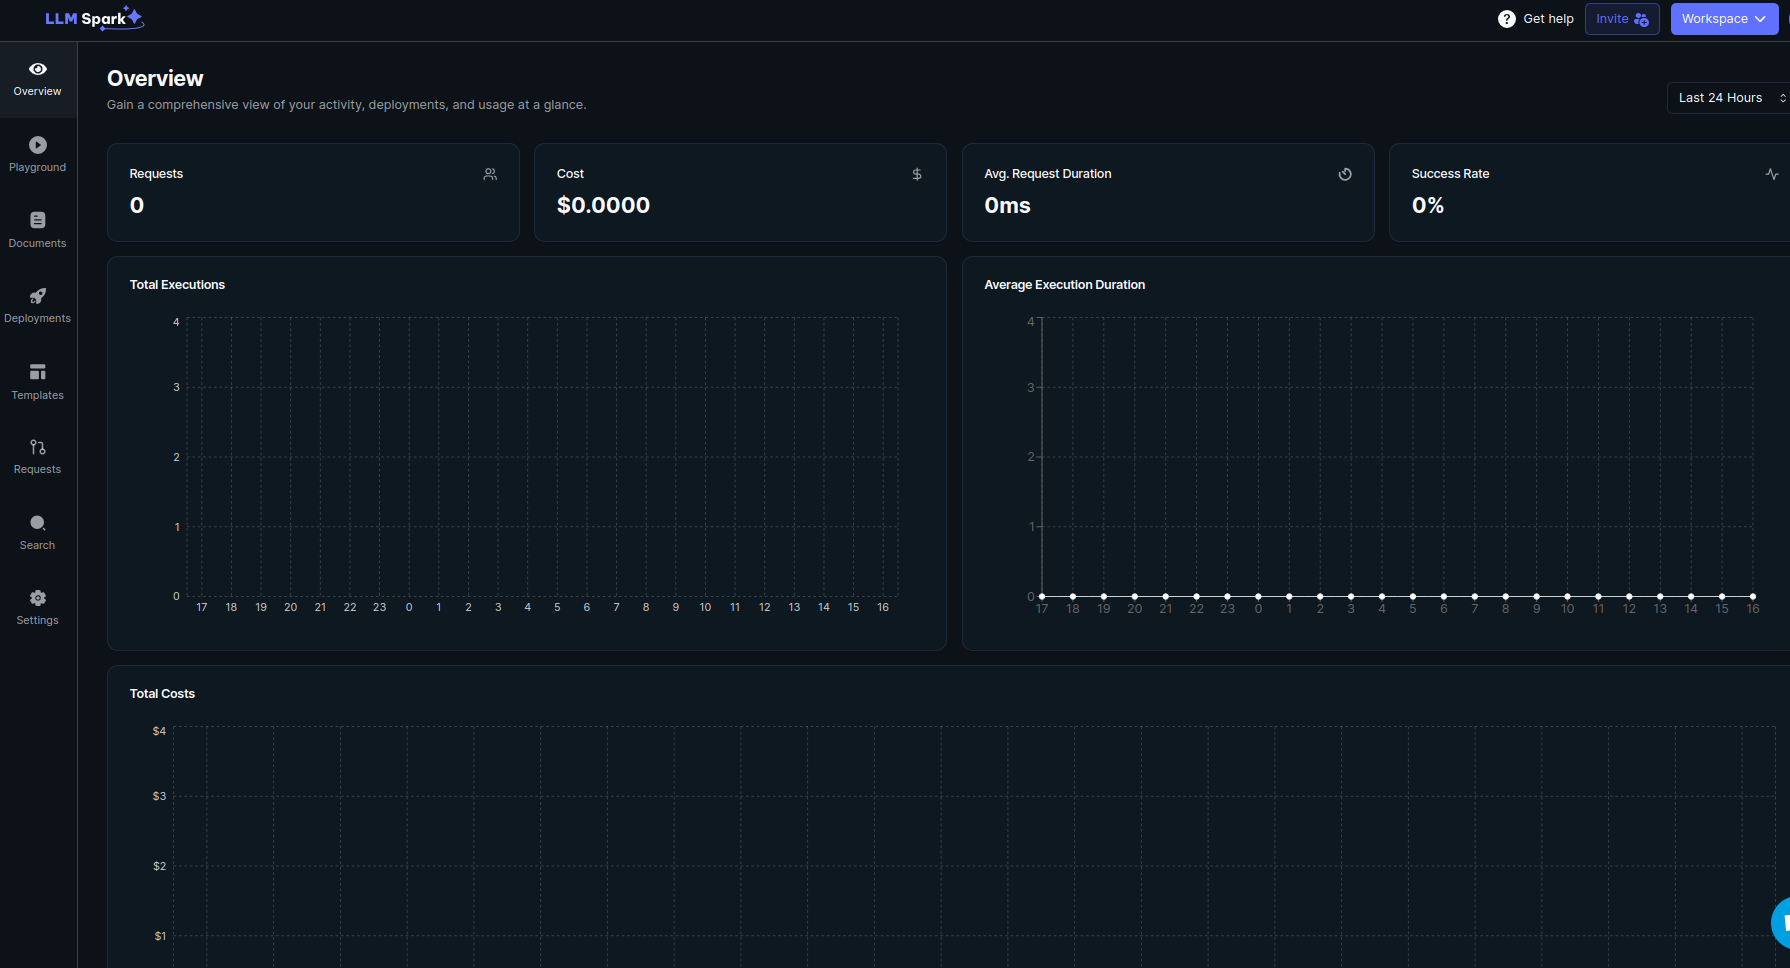Click the Invite button

coord(1621,19)
